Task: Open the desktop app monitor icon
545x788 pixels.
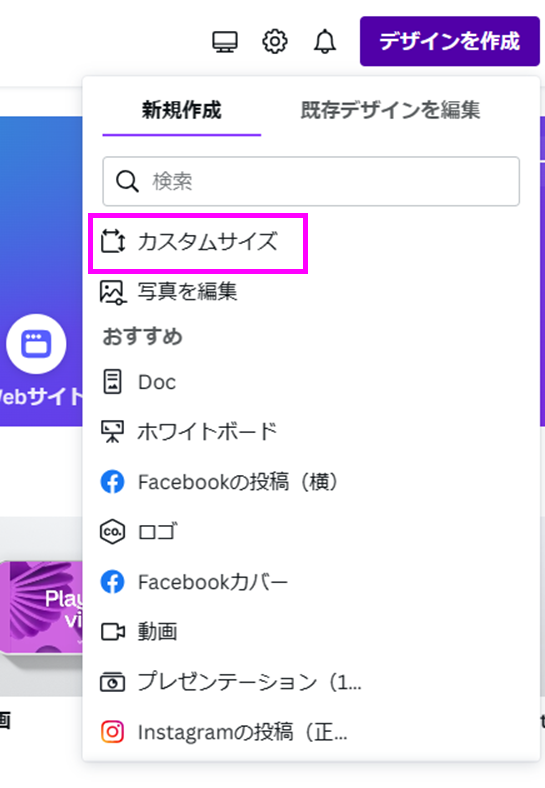Action: [x=225, y=42]
